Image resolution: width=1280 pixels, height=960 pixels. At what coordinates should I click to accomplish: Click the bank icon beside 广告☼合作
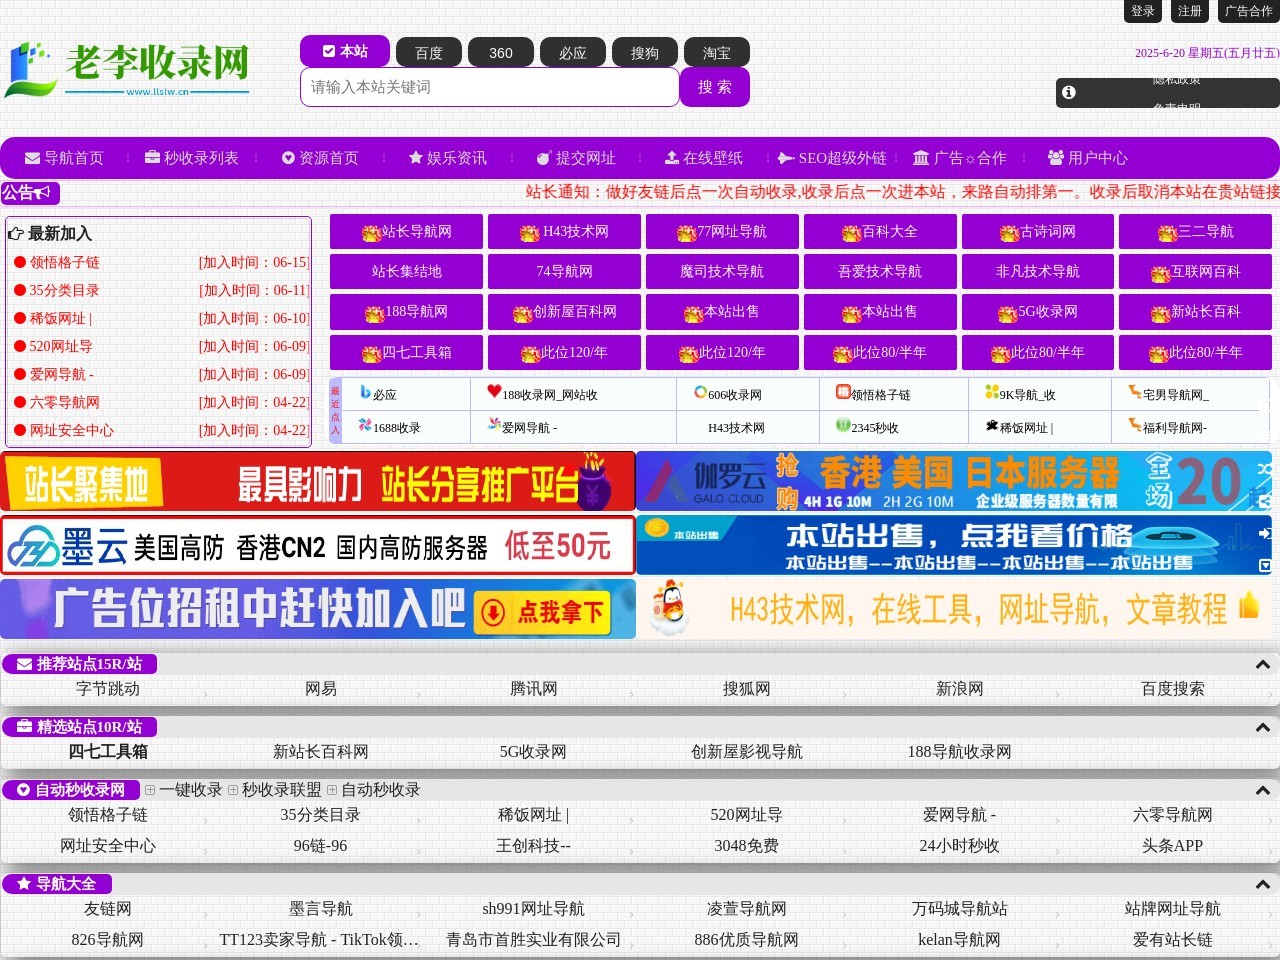click(x=921, y=158)
